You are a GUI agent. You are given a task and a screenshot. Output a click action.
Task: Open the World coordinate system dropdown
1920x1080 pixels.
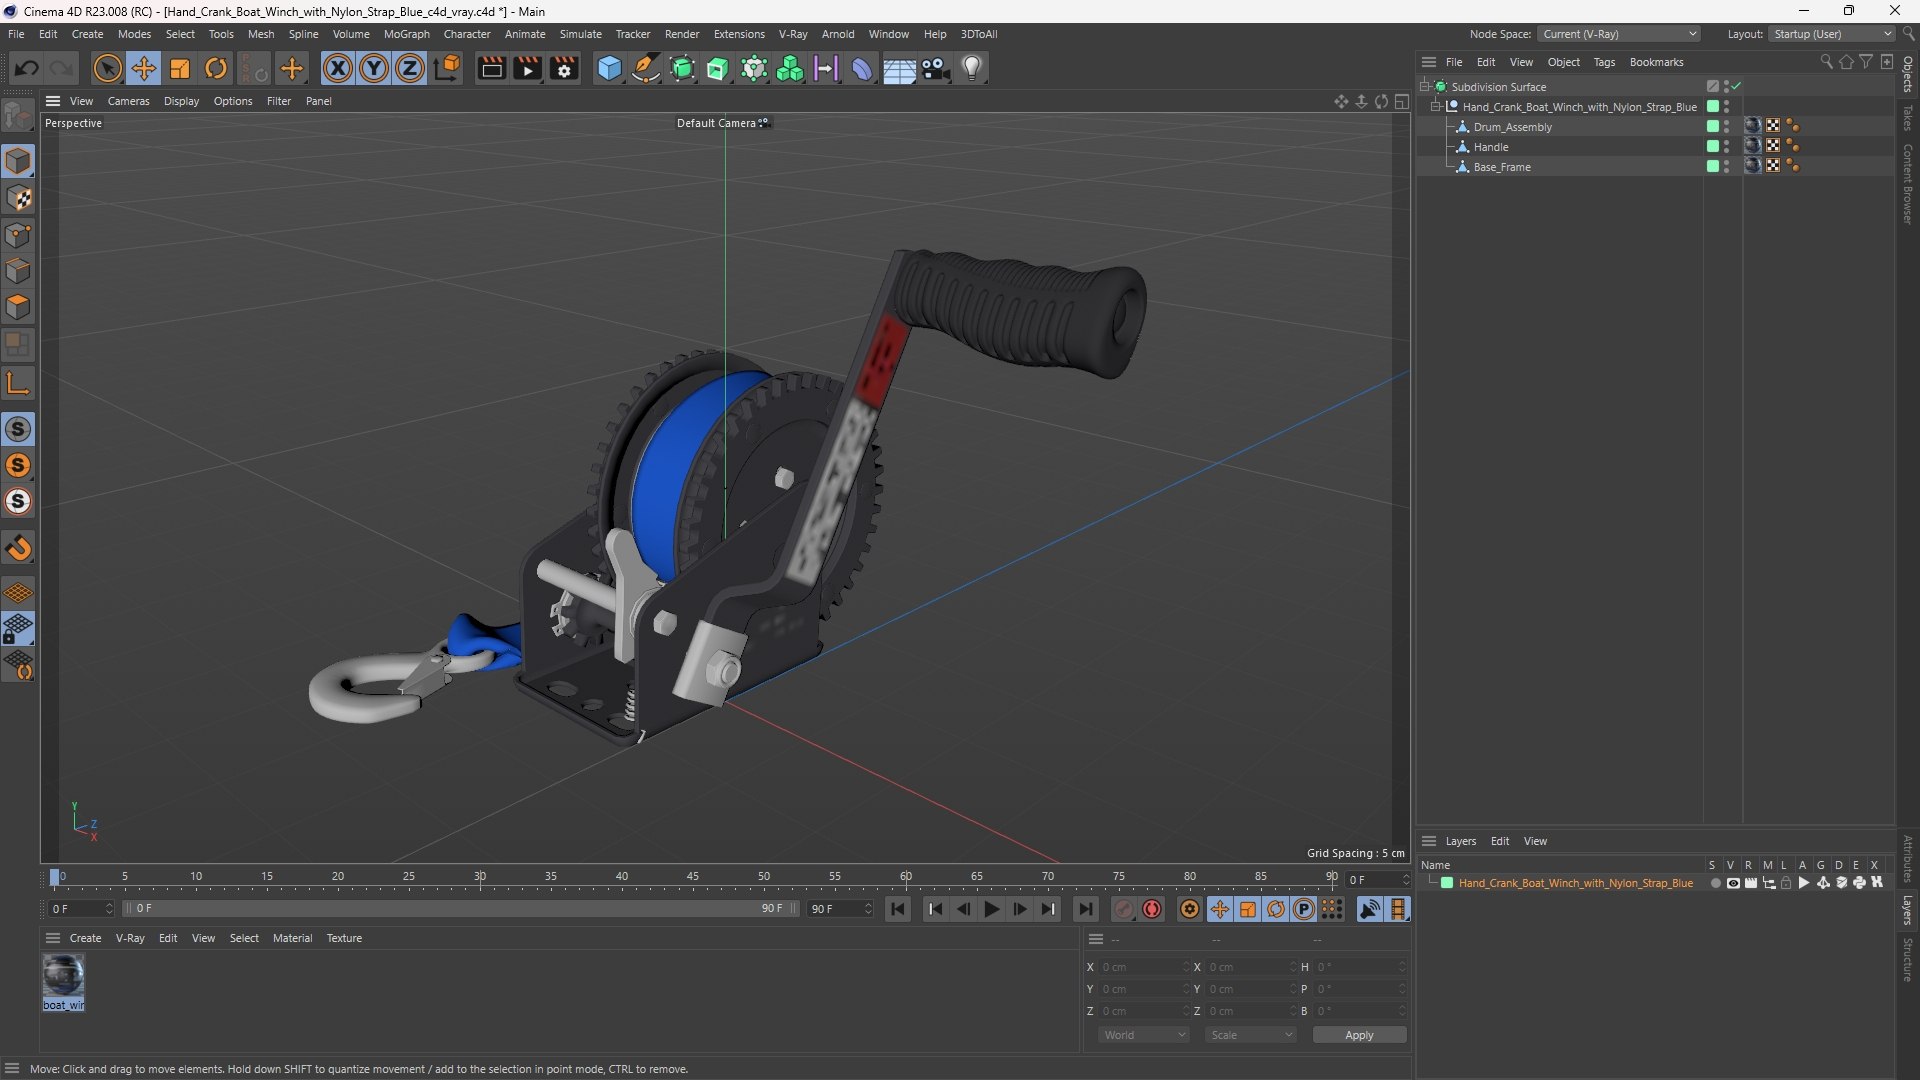1144,1035
